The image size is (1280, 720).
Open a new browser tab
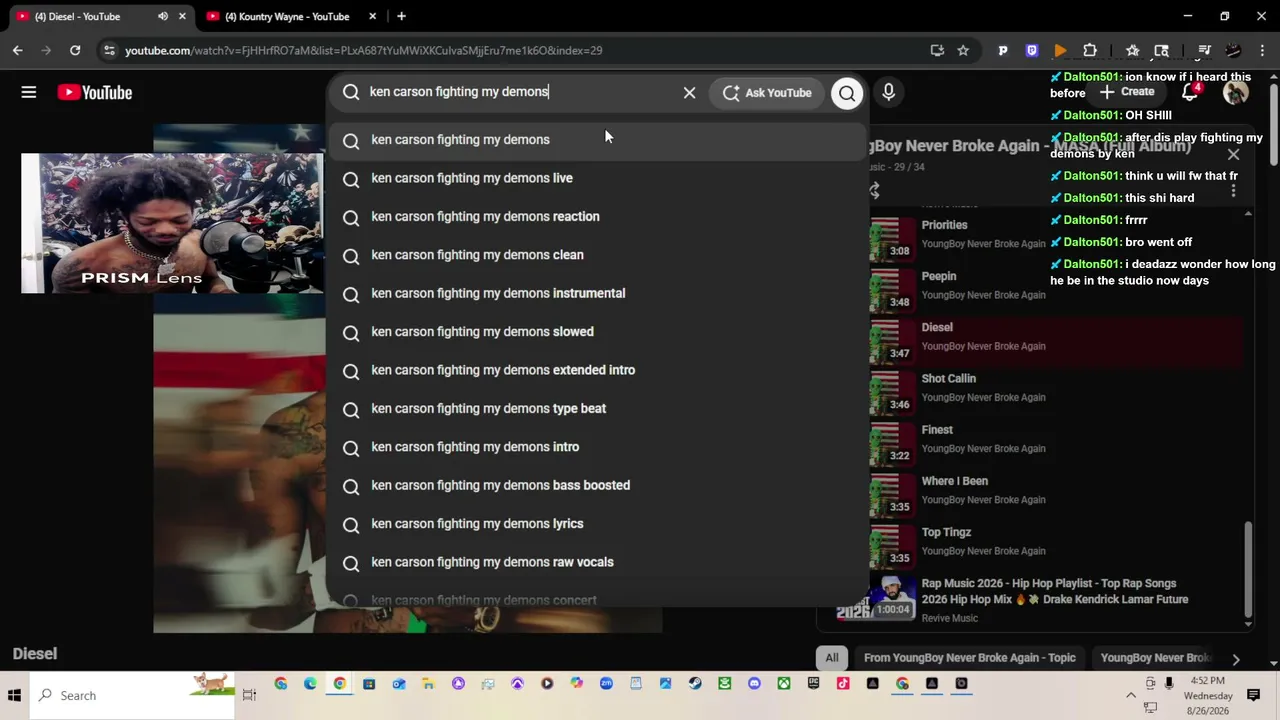point(401,16)
